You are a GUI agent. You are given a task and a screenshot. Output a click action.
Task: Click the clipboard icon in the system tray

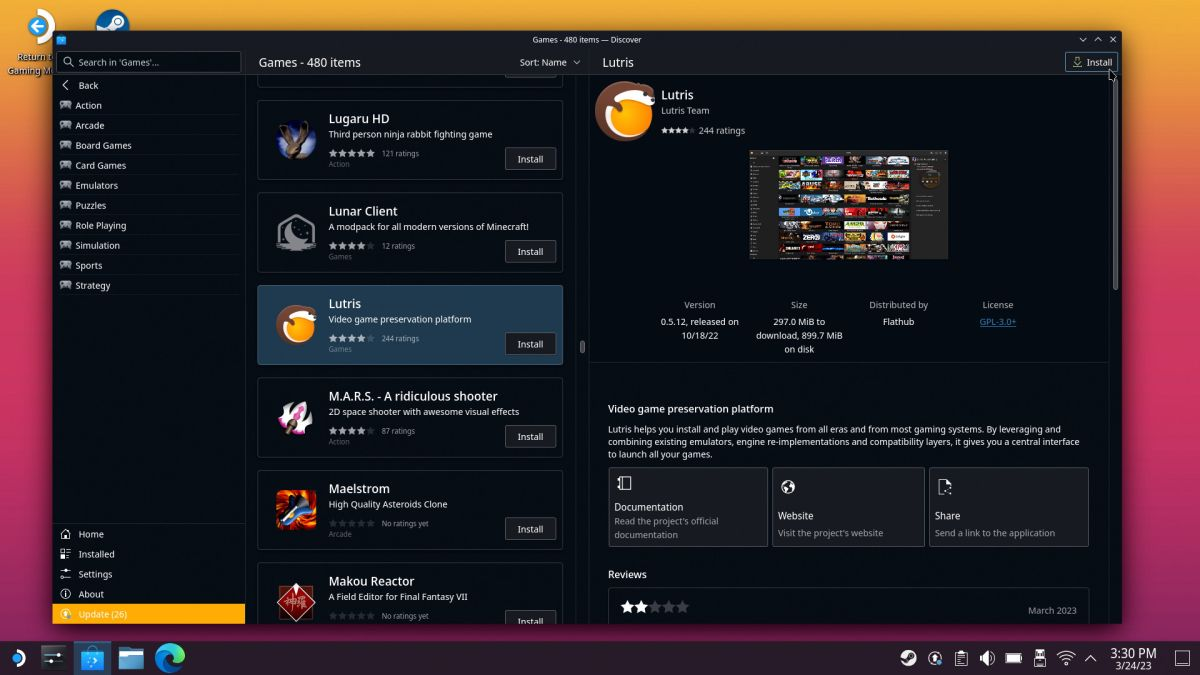961,658
